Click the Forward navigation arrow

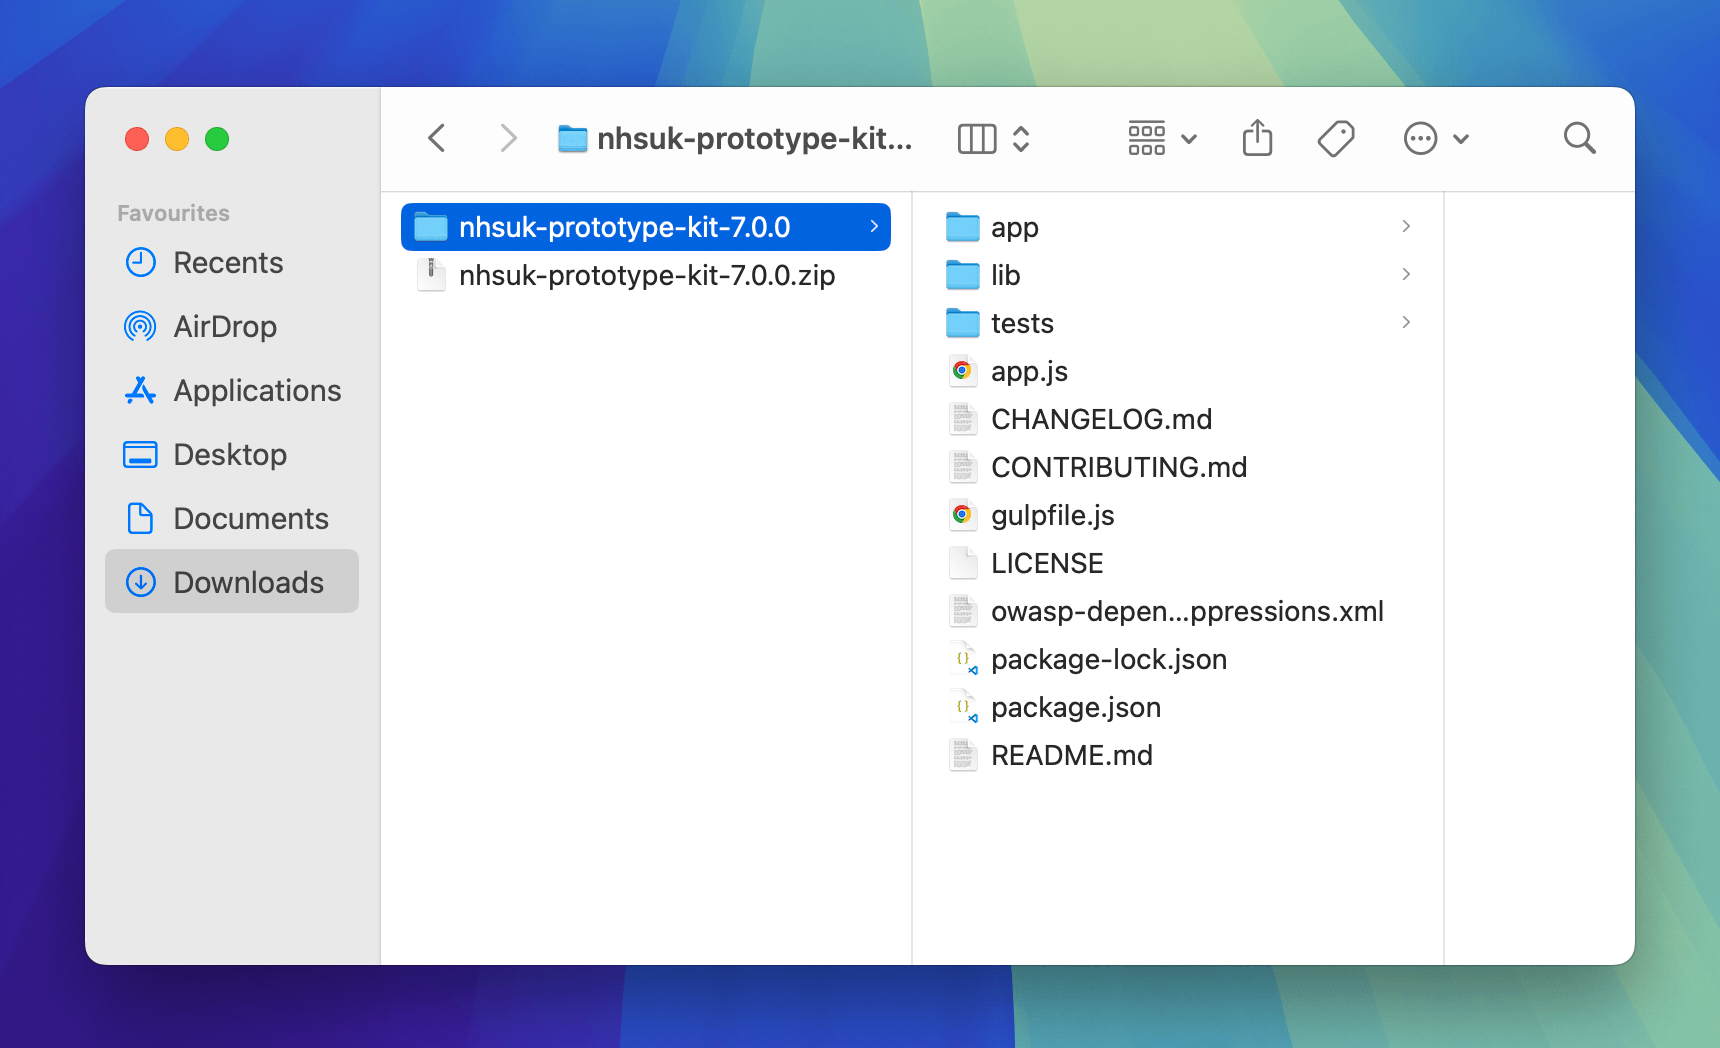pos(509,138)
